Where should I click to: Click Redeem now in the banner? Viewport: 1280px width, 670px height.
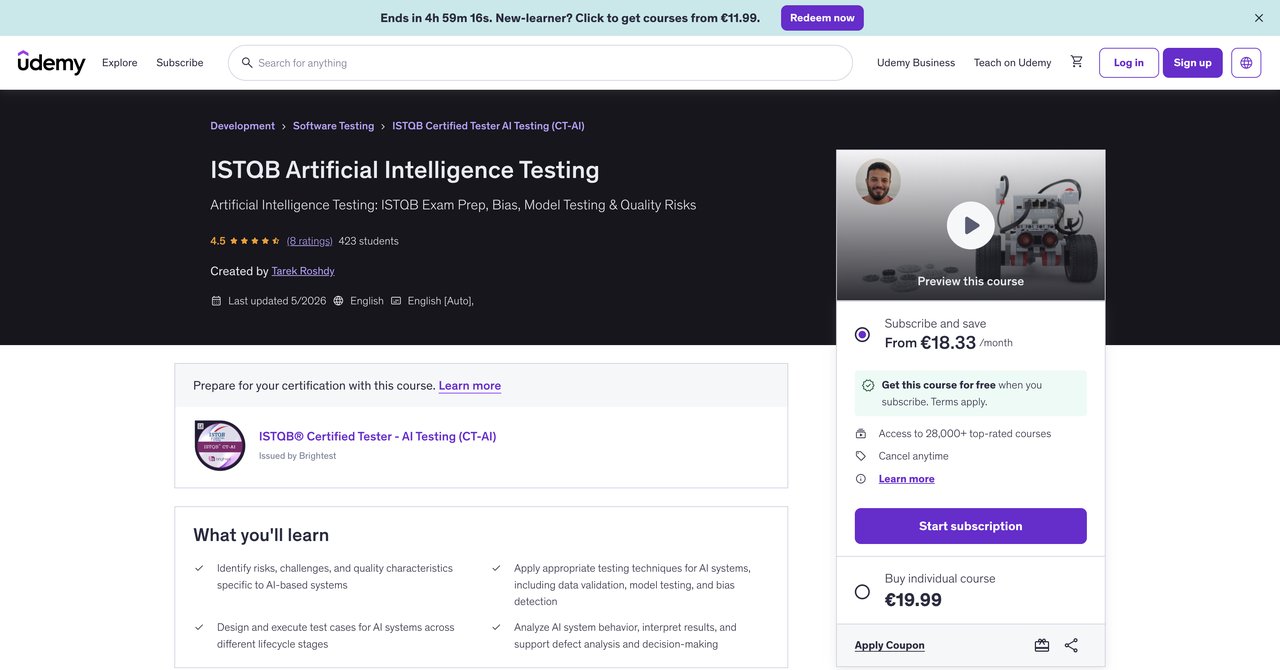[x=822, y=18]
